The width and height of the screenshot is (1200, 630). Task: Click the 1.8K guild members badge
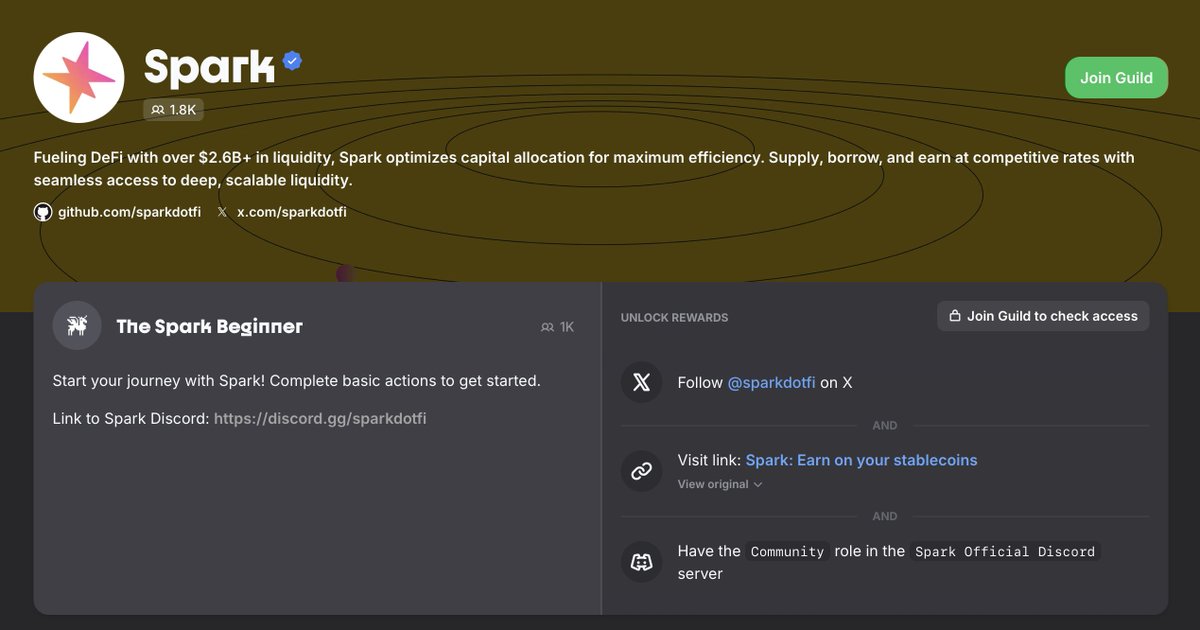(x=174, y=110)
